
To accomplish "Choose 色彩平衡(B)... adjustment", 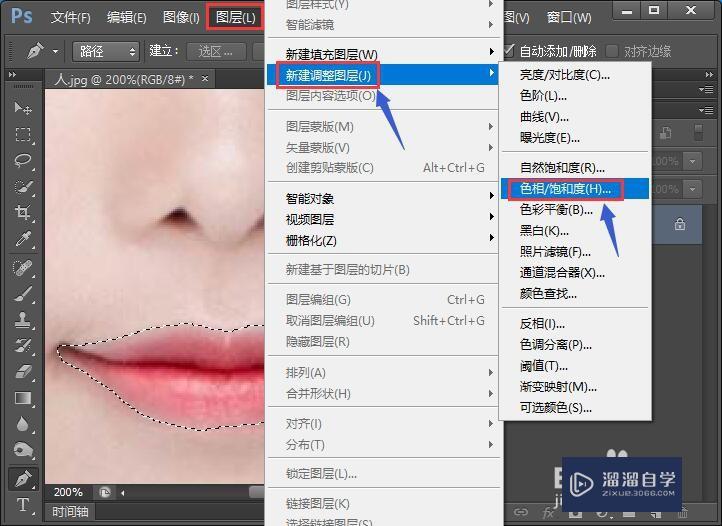I will pyautogui.click(x=575, y=210).
